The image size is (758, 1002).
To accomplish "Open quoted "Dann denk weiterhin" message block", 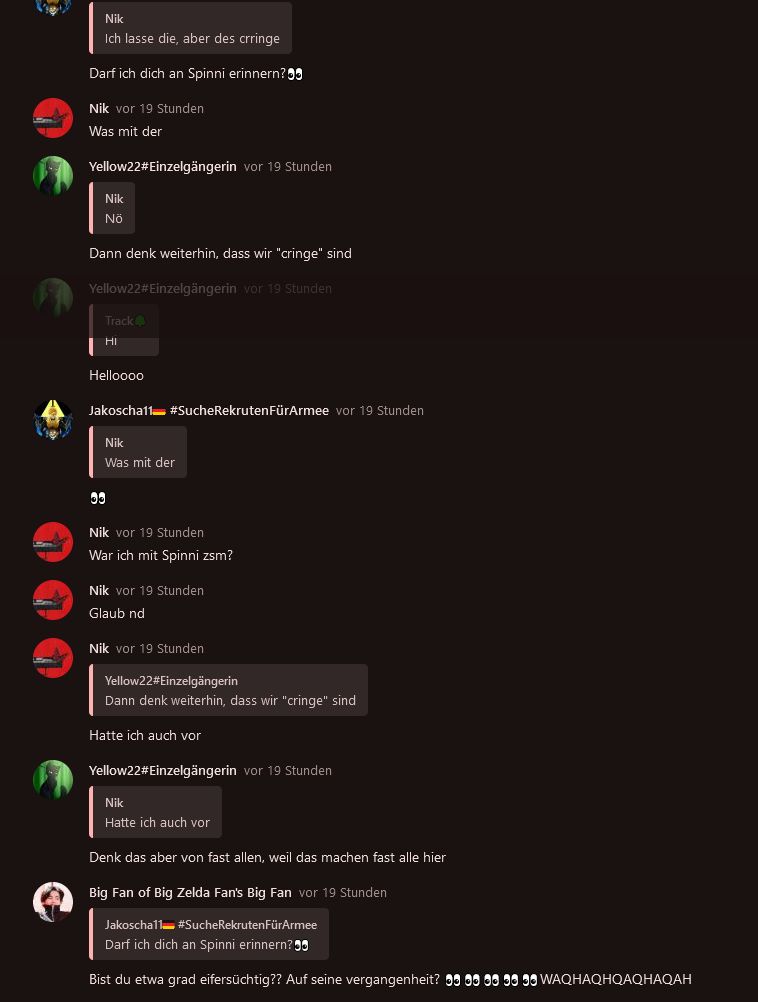I will pos(228,690).
